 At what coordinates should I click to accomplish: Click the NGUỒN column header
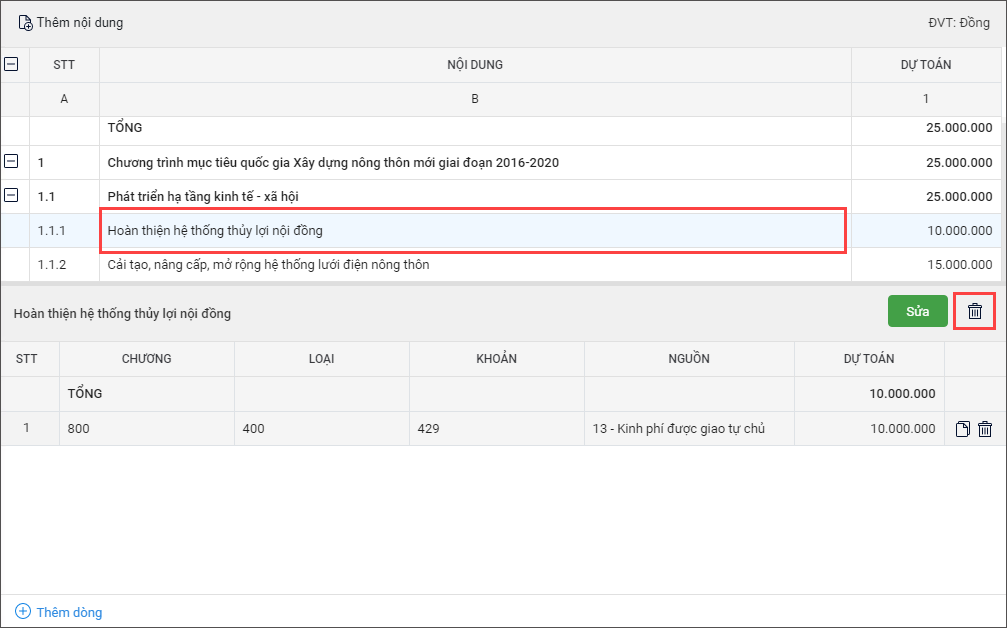[689, 359]
